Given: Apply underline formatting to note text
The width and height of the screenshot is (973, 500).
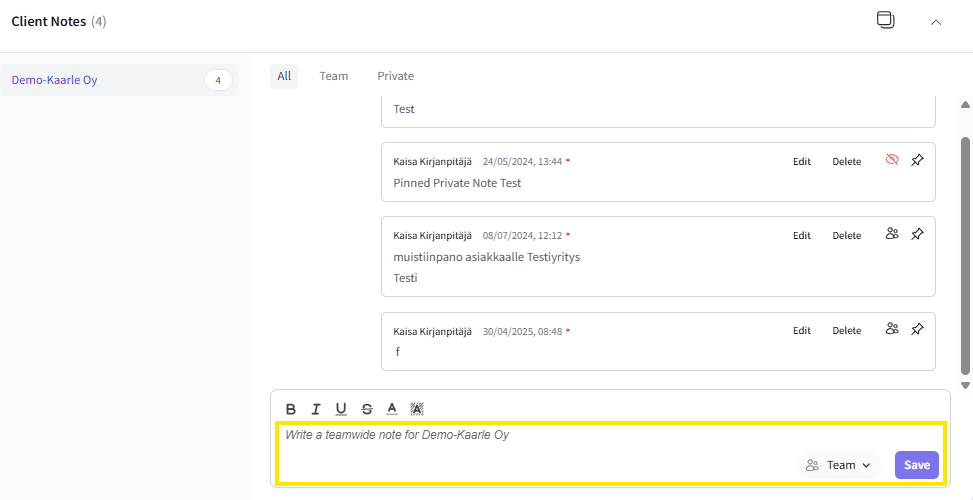Looking at the screenshot, I should coord(341,409).
